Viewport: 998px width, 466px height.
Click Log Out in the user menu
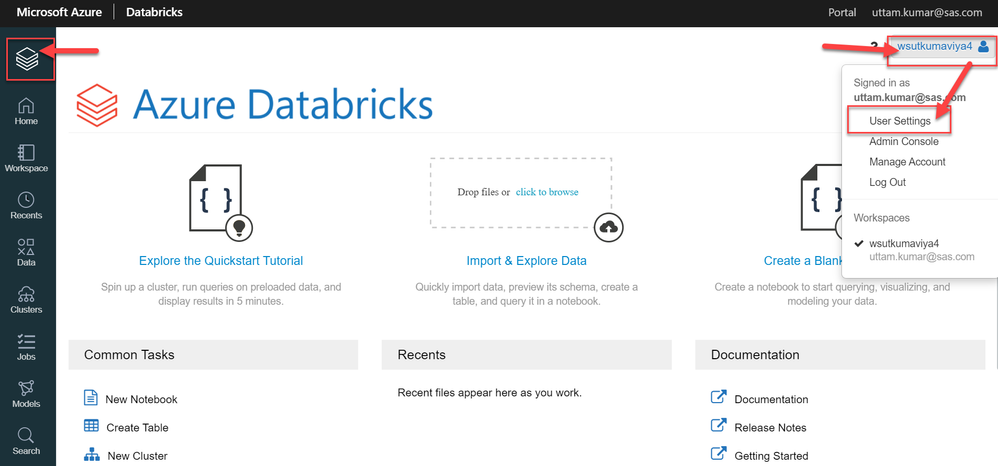pyautogui.click(x=887, y=182)
